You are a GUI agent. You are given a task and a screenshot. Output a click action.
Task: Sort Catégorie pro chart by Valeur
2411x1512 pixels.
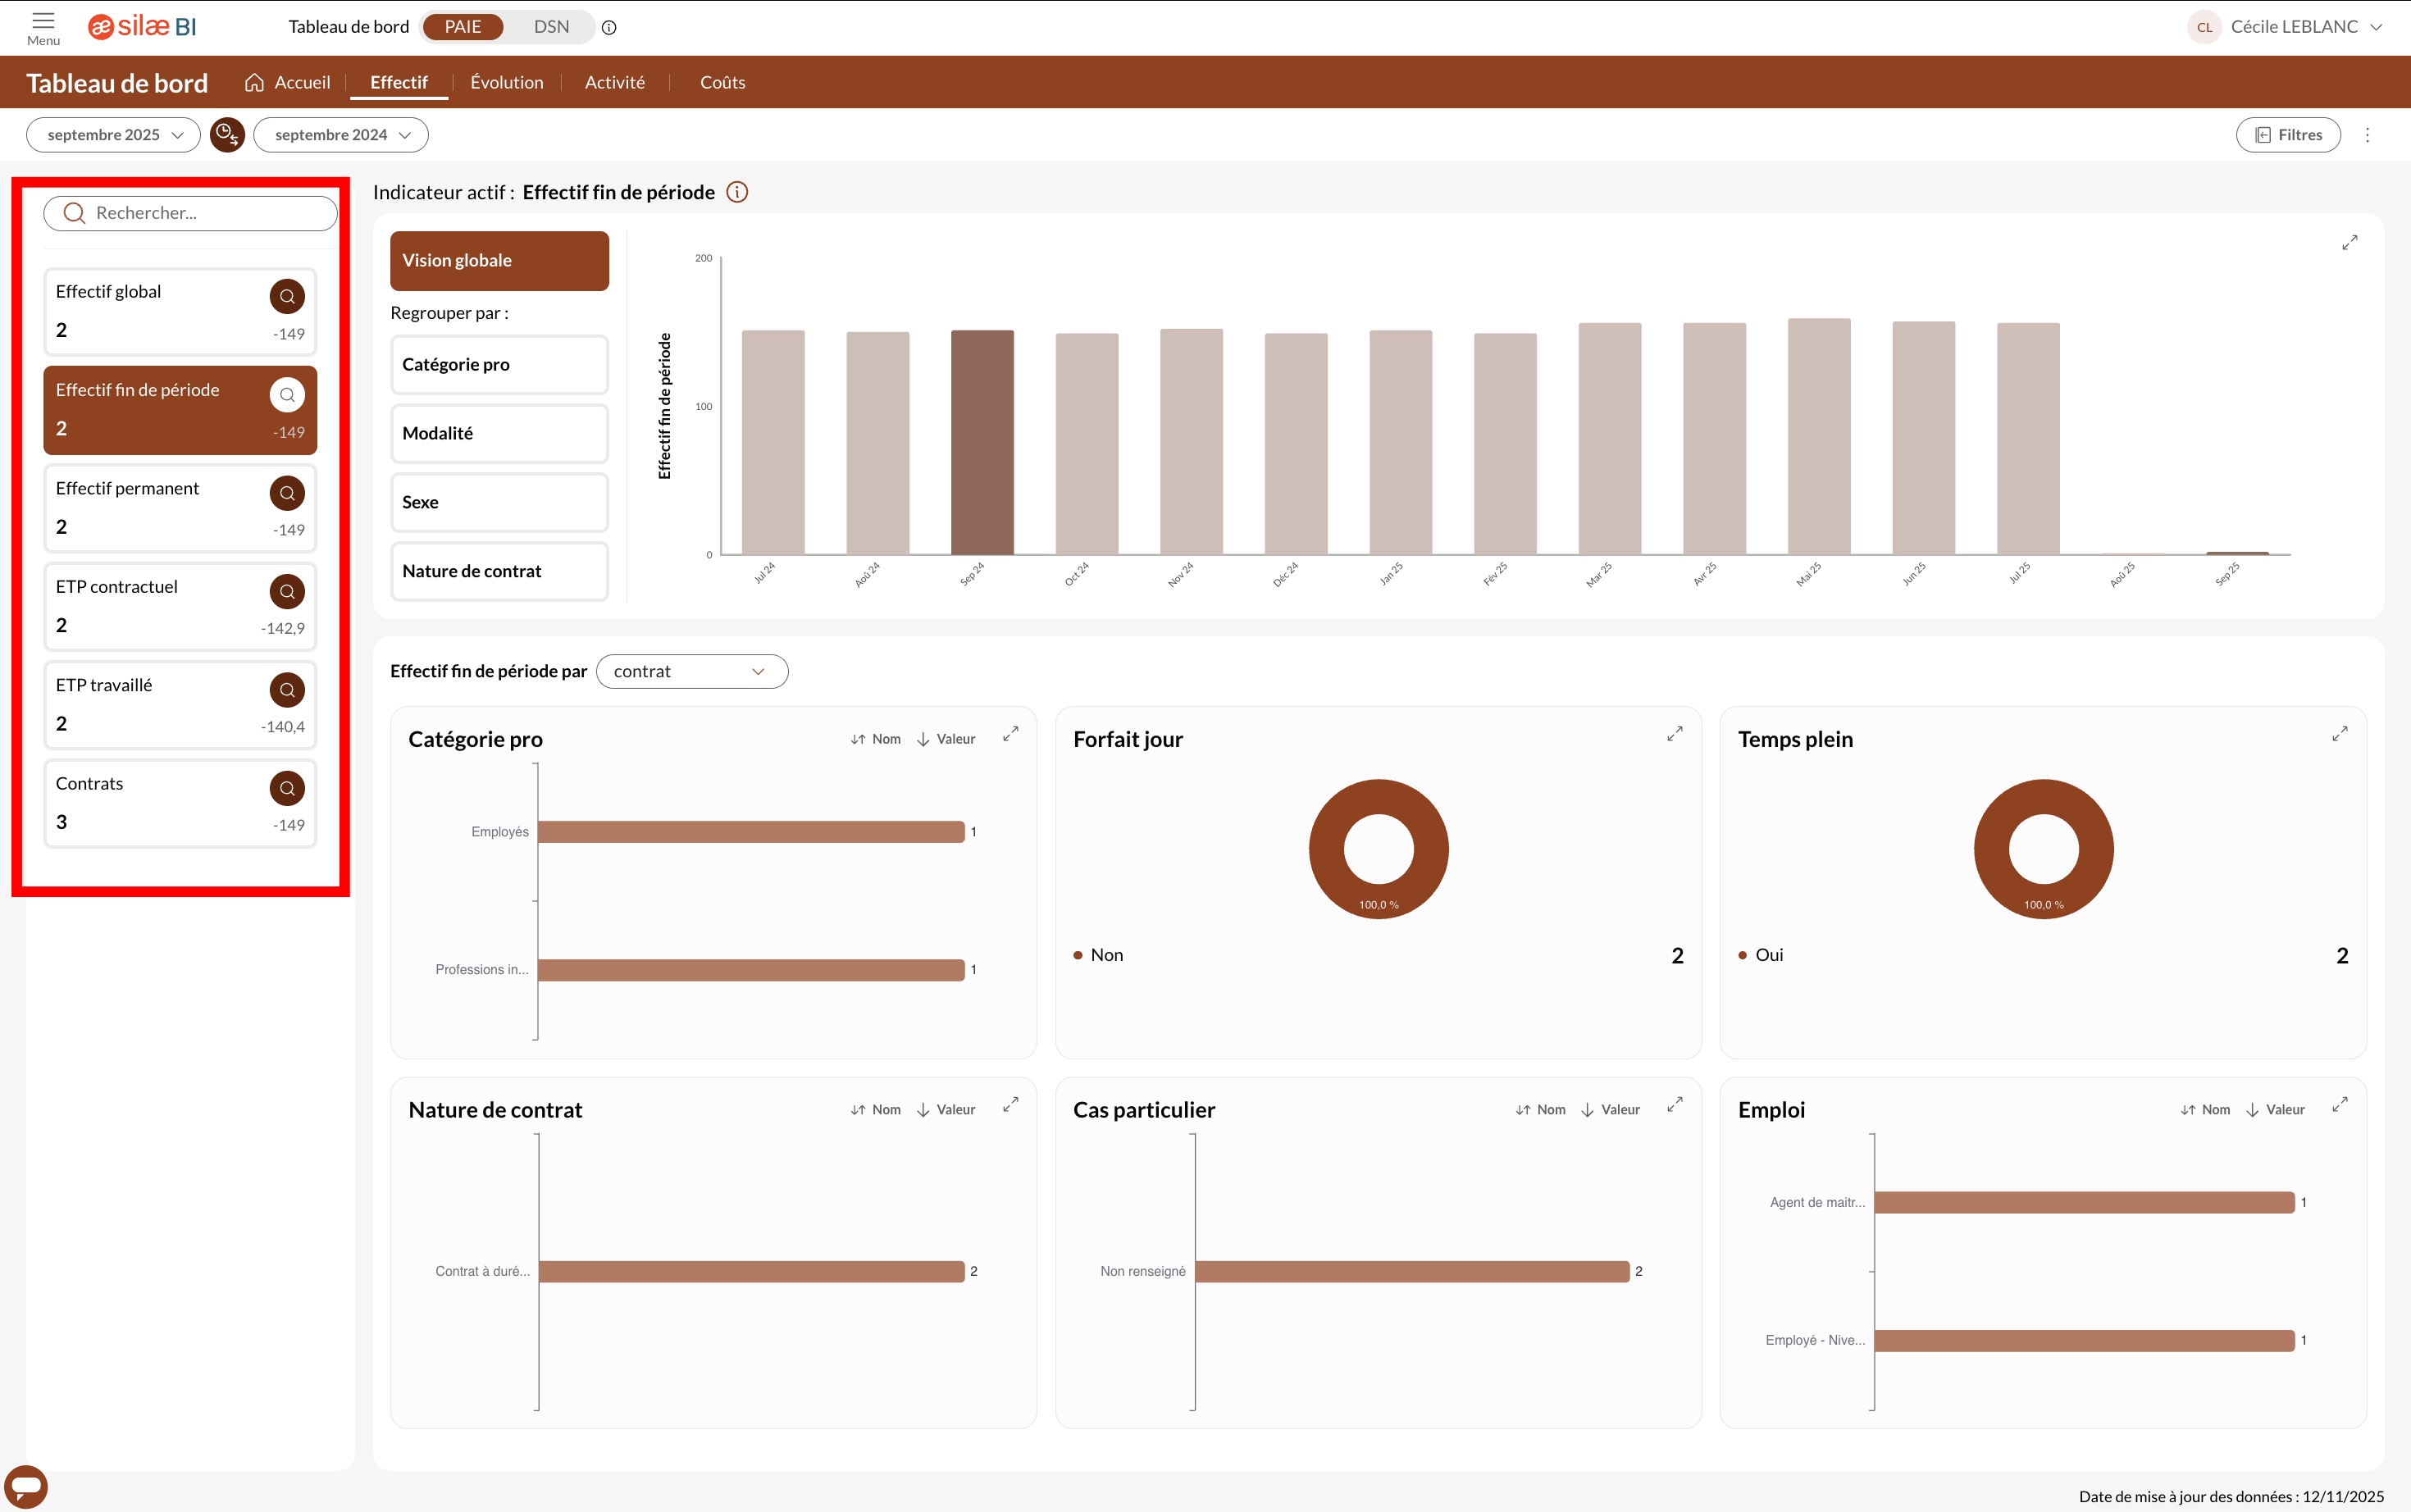tap(946, 739)
